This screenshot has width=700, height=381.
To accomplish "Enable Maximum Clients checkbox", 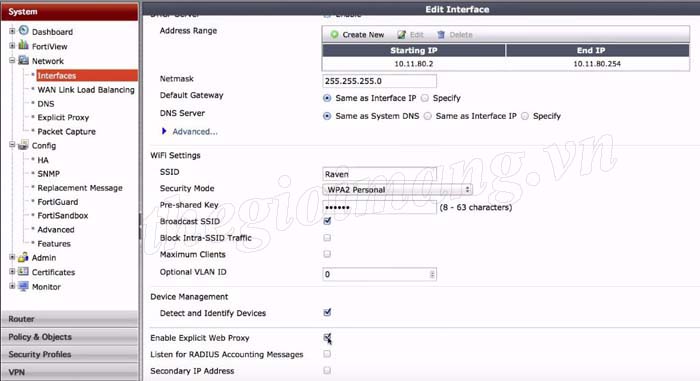I will point(327,254).
